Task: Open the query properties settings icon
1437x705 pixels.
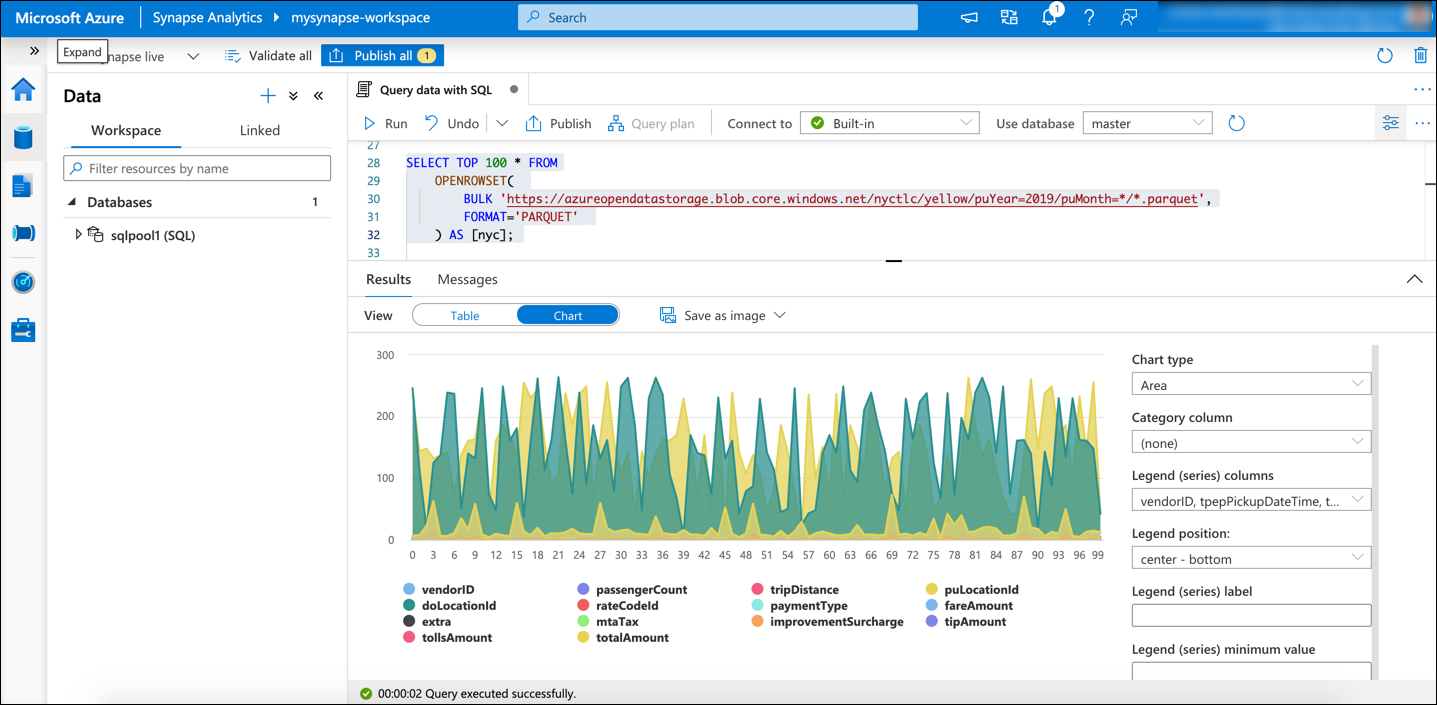Action: point(1390,123)
